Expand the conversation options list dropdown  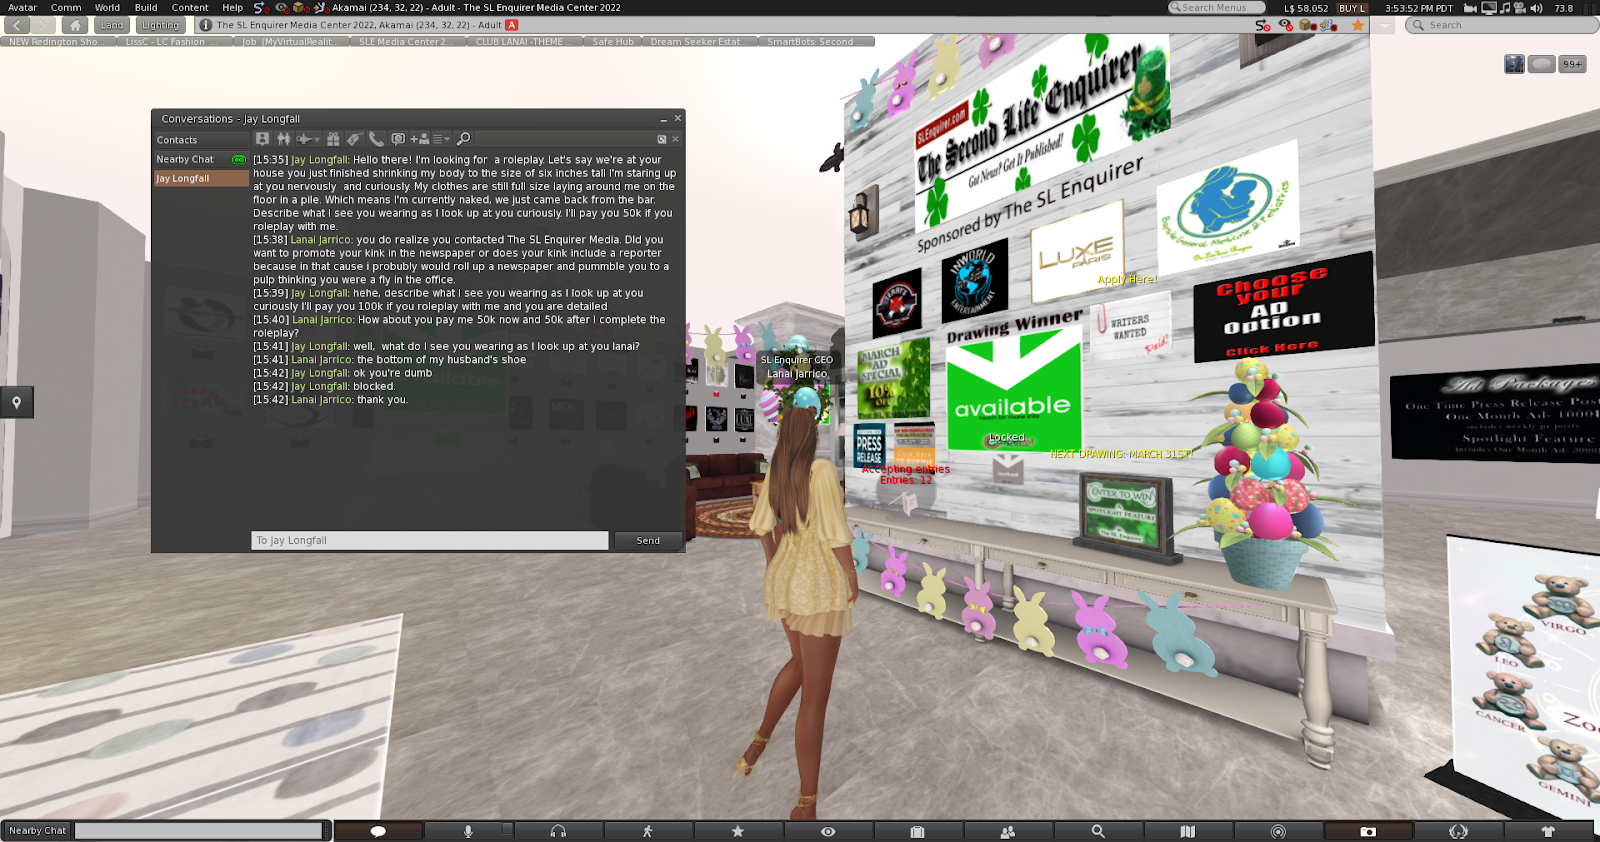click(441, 139)
